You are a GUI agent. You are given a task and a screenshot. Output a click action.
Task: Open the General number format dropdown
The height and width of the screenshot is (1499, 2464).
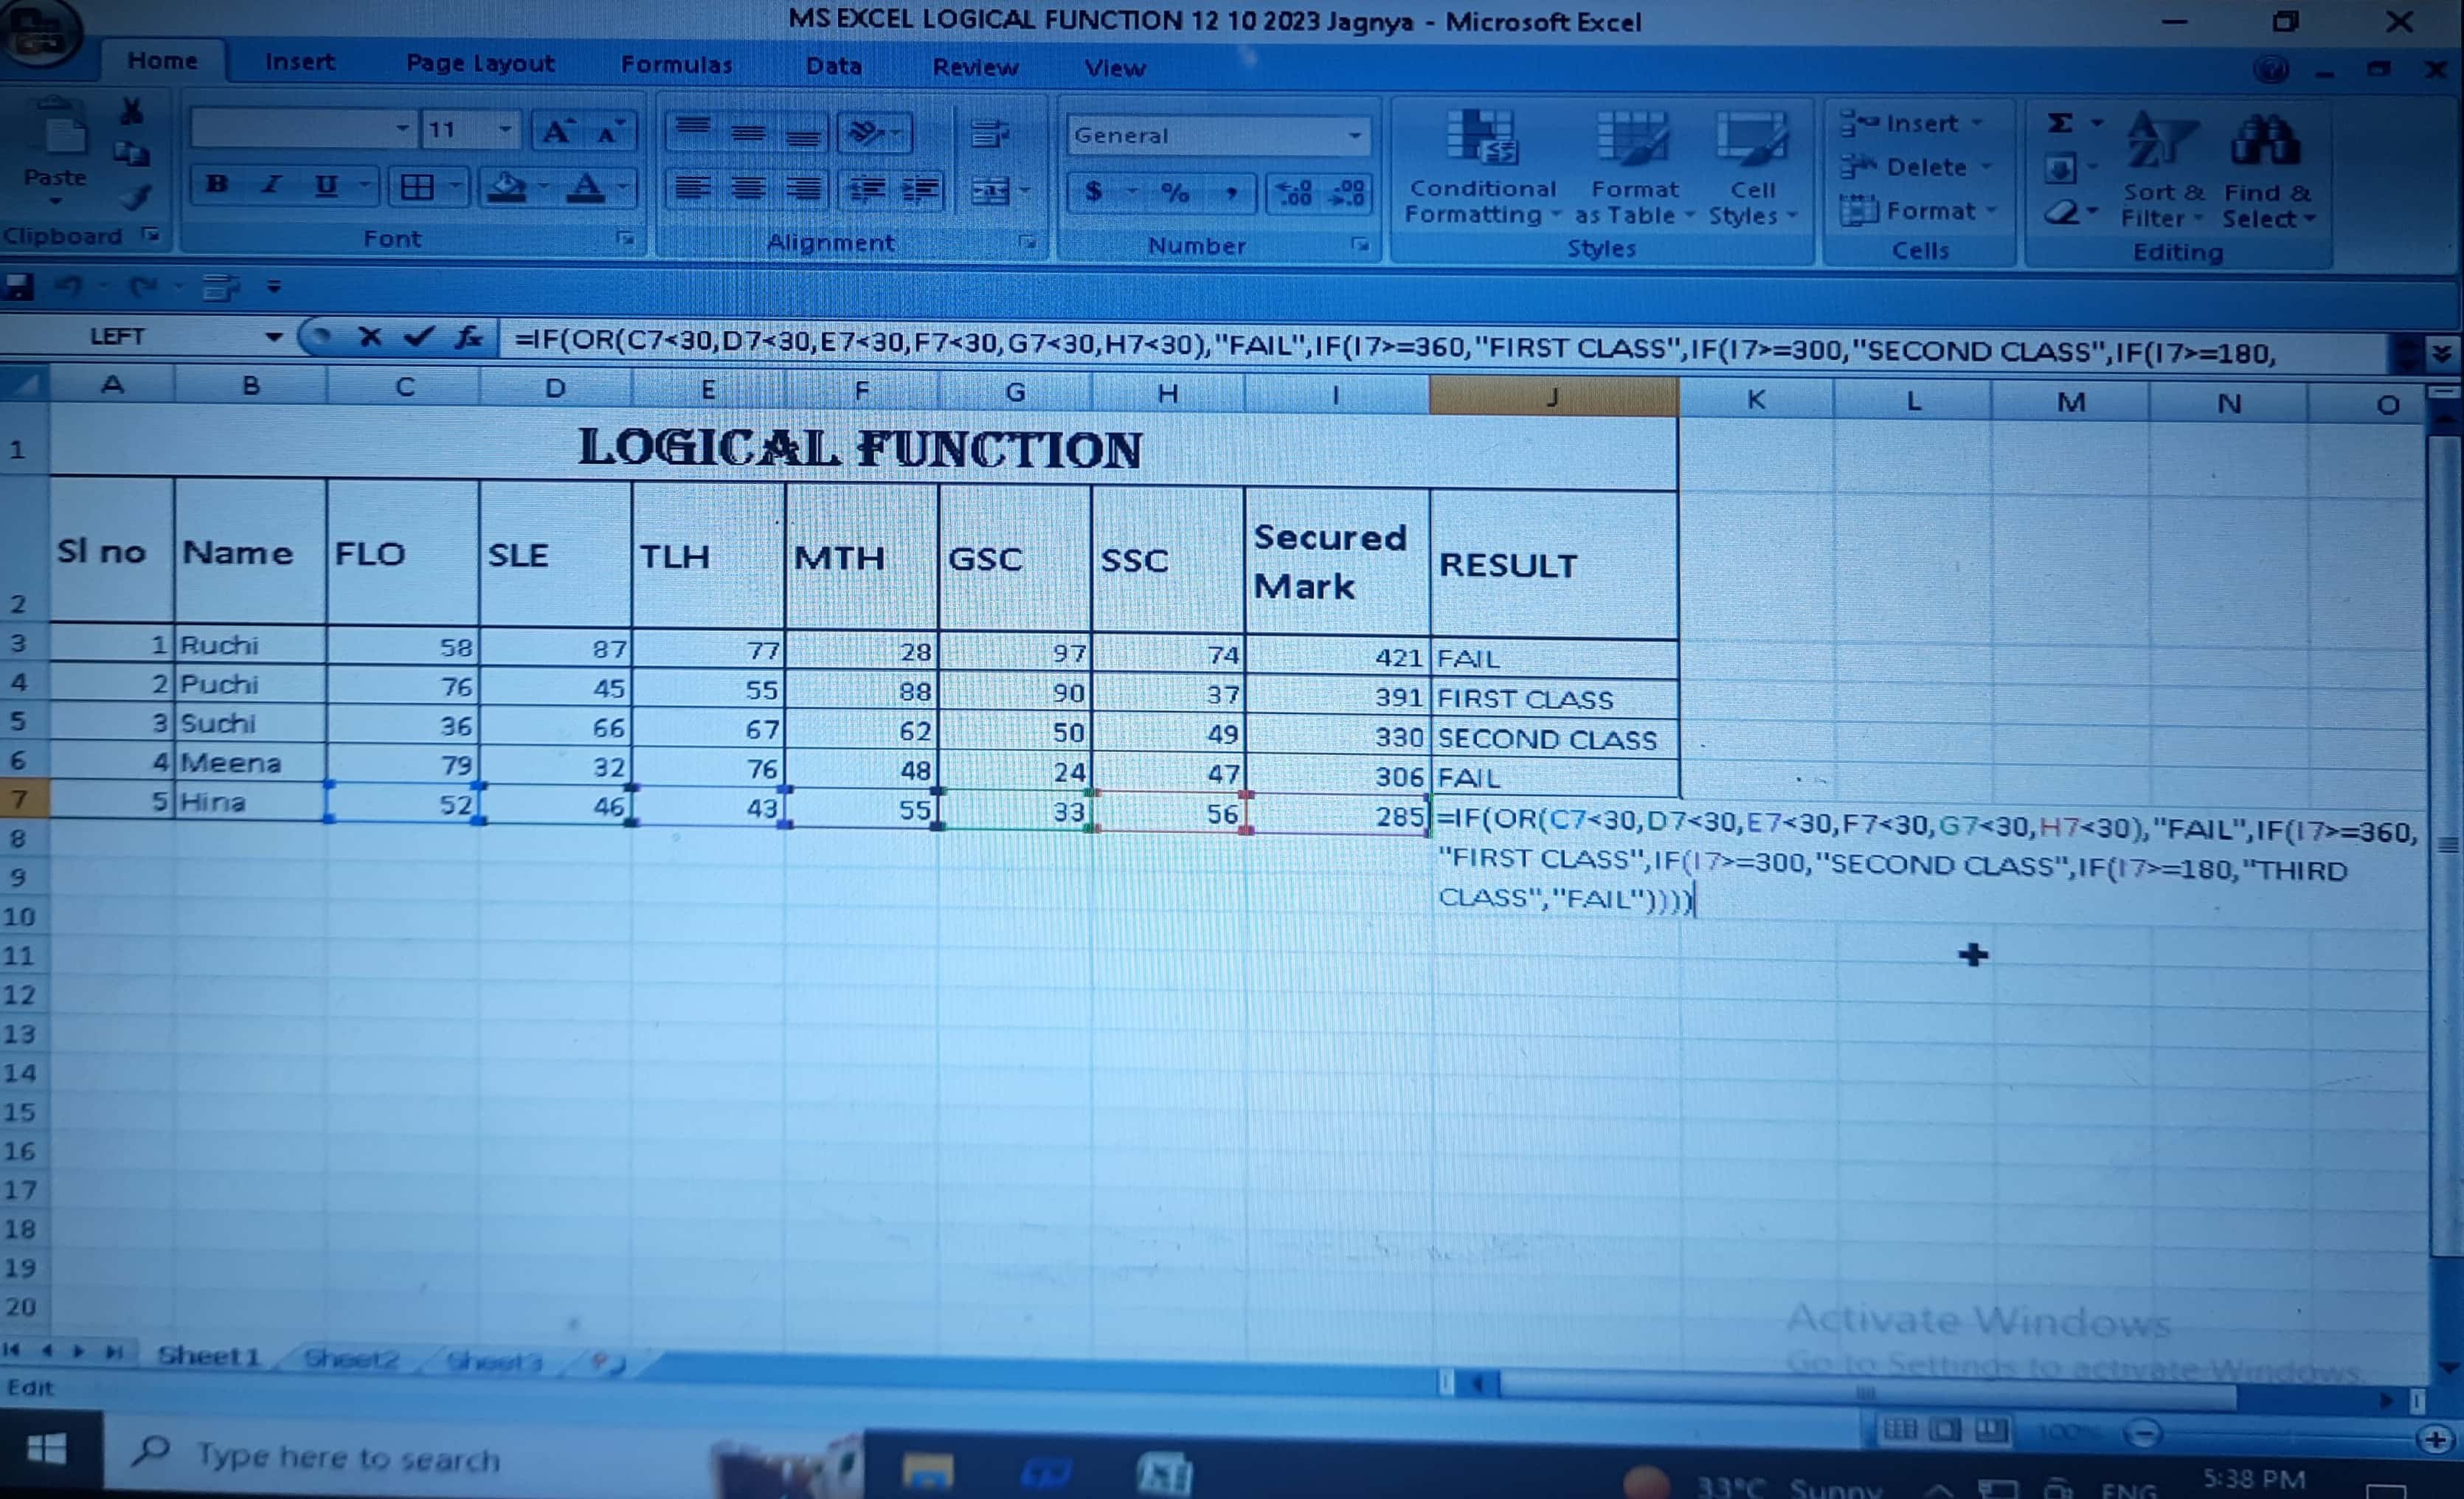click(1354, 135)
